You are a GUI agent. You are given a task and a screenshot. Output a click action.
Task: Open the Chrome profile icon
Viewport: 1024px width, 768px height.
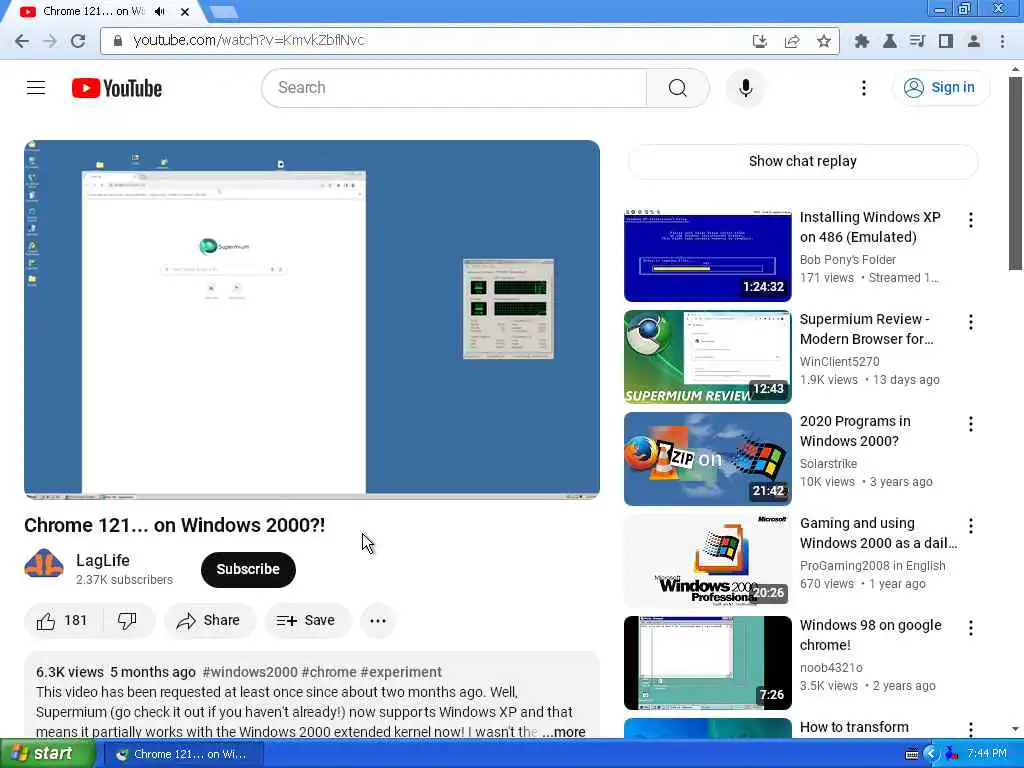coord(974,41)
